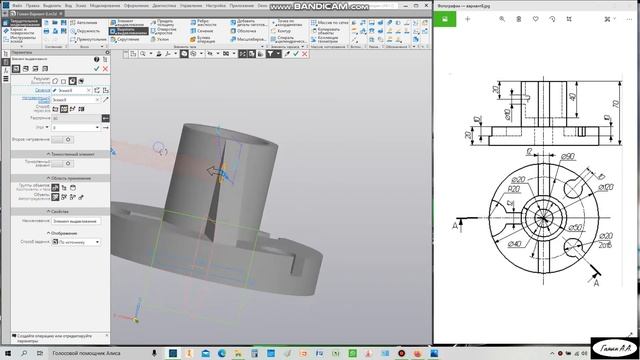Viewport: 640px width, 360px height.
Task: Open Параметры panel settings gear
Action: point(107,53)
